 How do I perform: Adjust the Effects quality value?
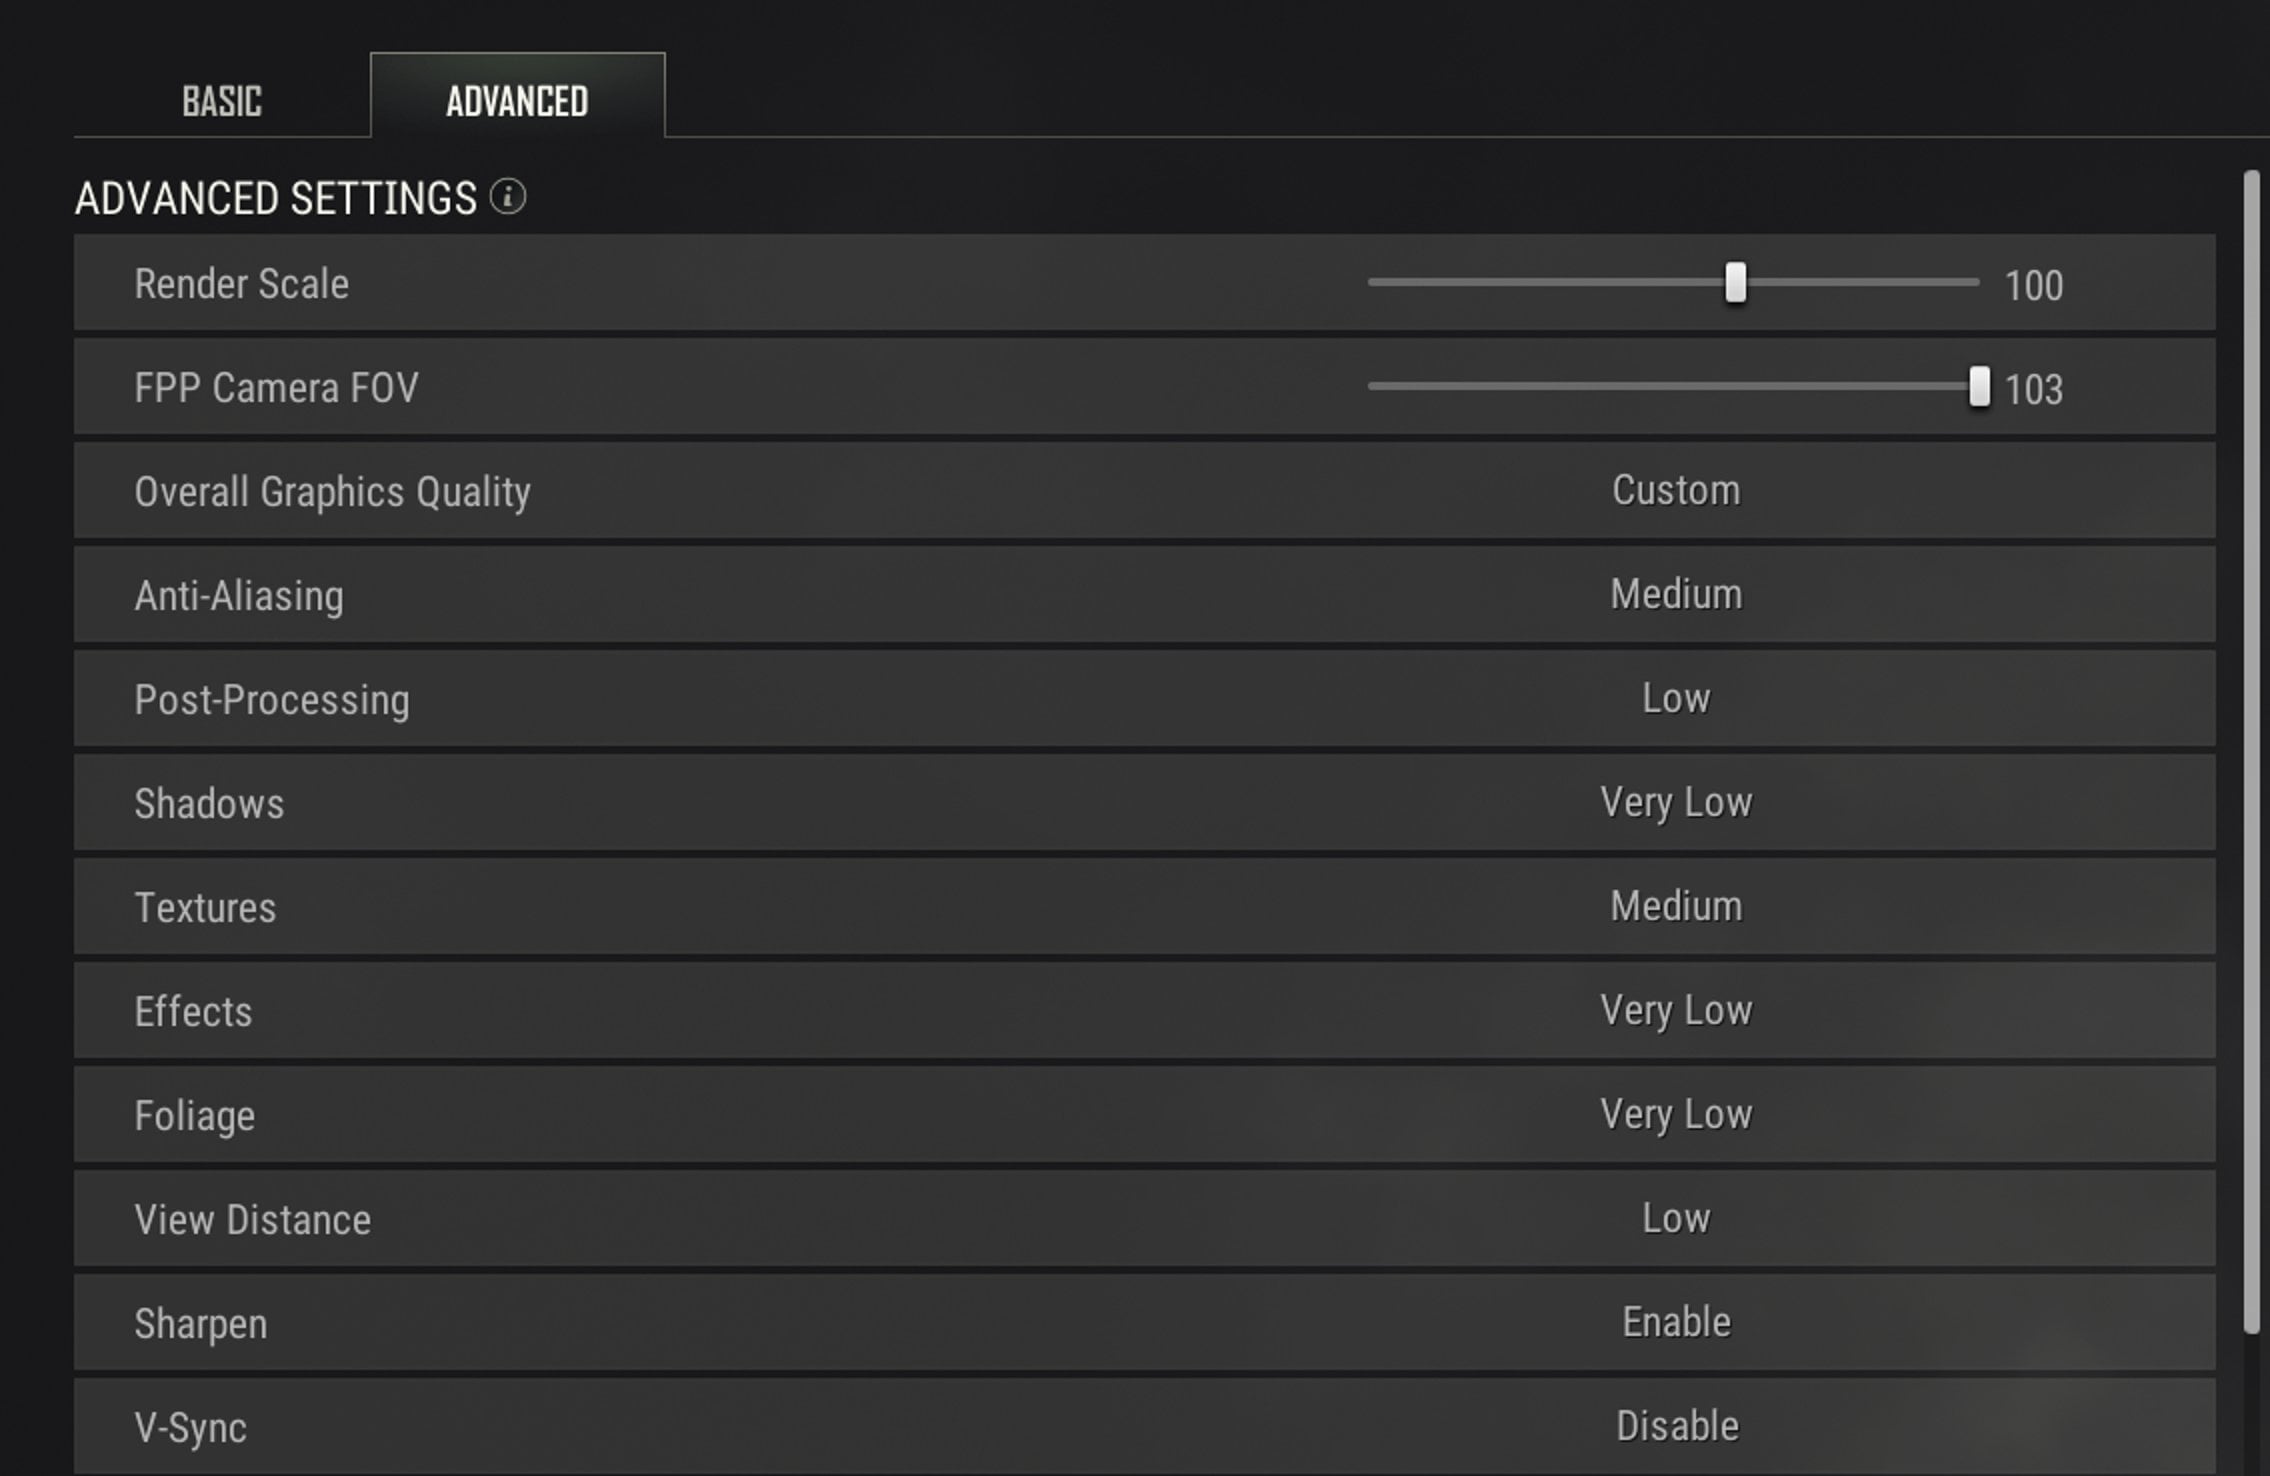[x=1674, y=1010]
